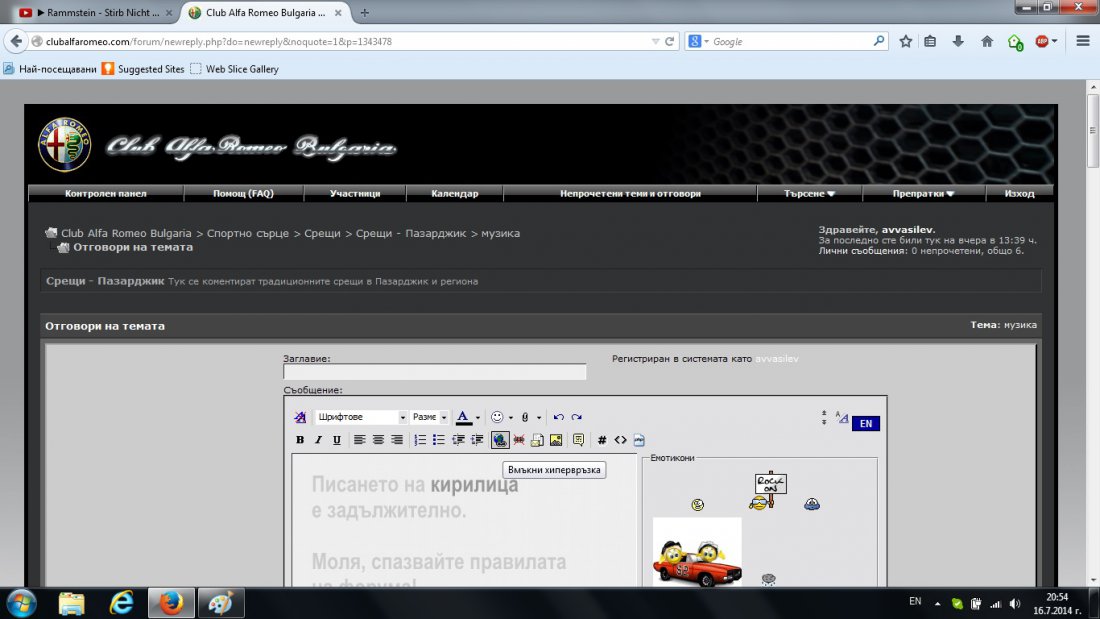The width and height of the screenshot is (1100, 619).
Task: Open the Шрифтове font dropdown
Action: (361, 417)
